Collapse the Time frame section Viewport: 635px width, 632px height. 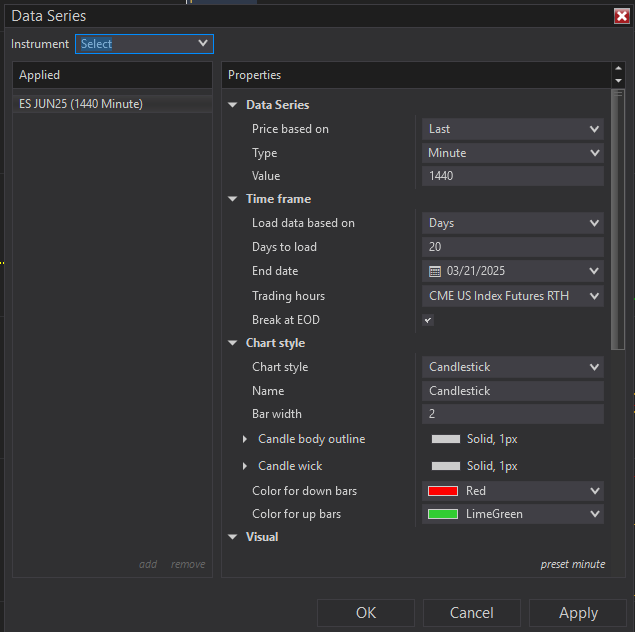233,199
